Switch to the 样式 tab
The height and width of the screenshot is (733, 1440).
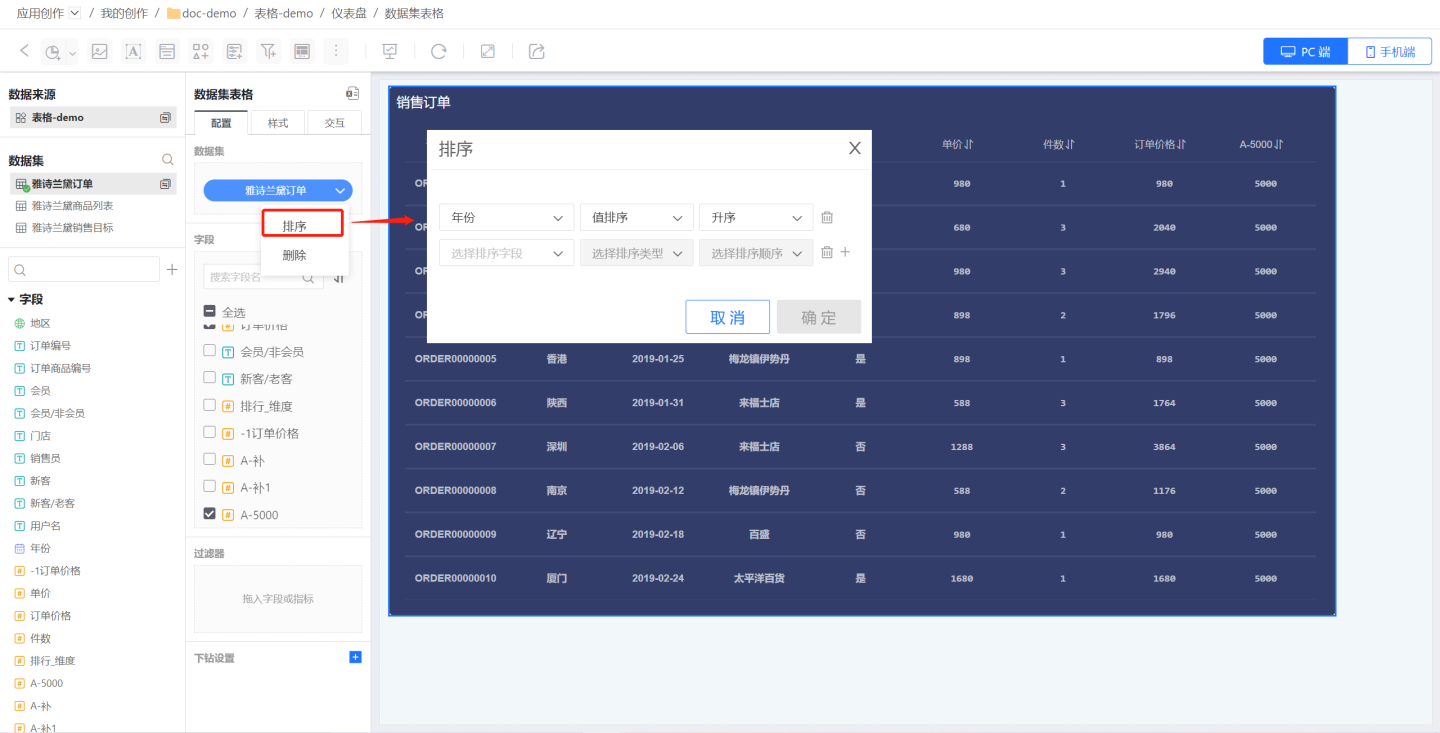coord(277,123)
